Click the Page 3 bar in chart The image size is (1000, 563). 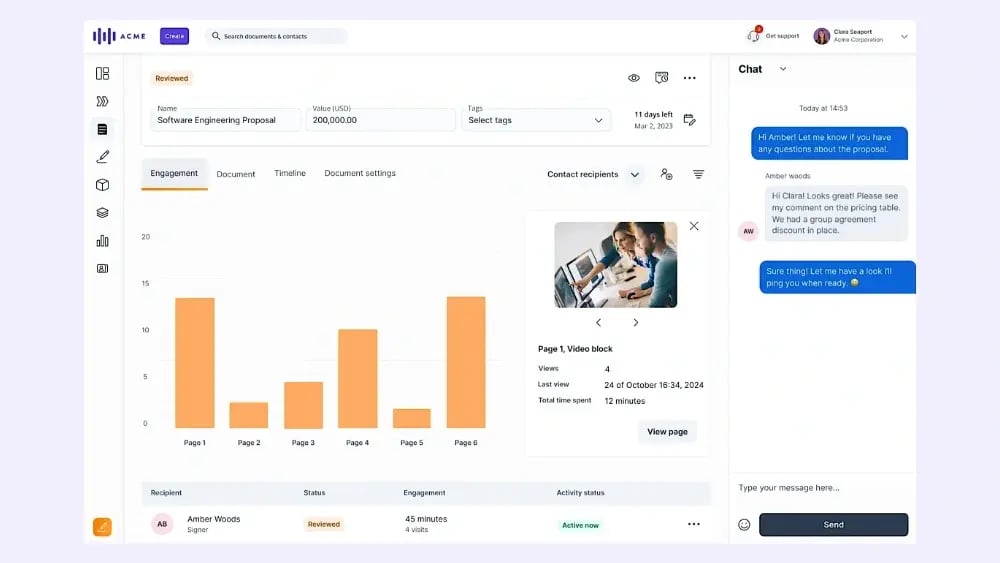303,405
